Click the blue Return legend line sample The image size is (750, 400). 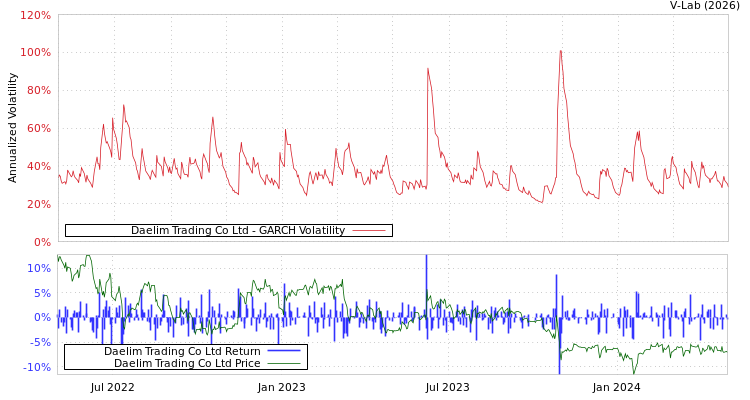pos(284,352)
